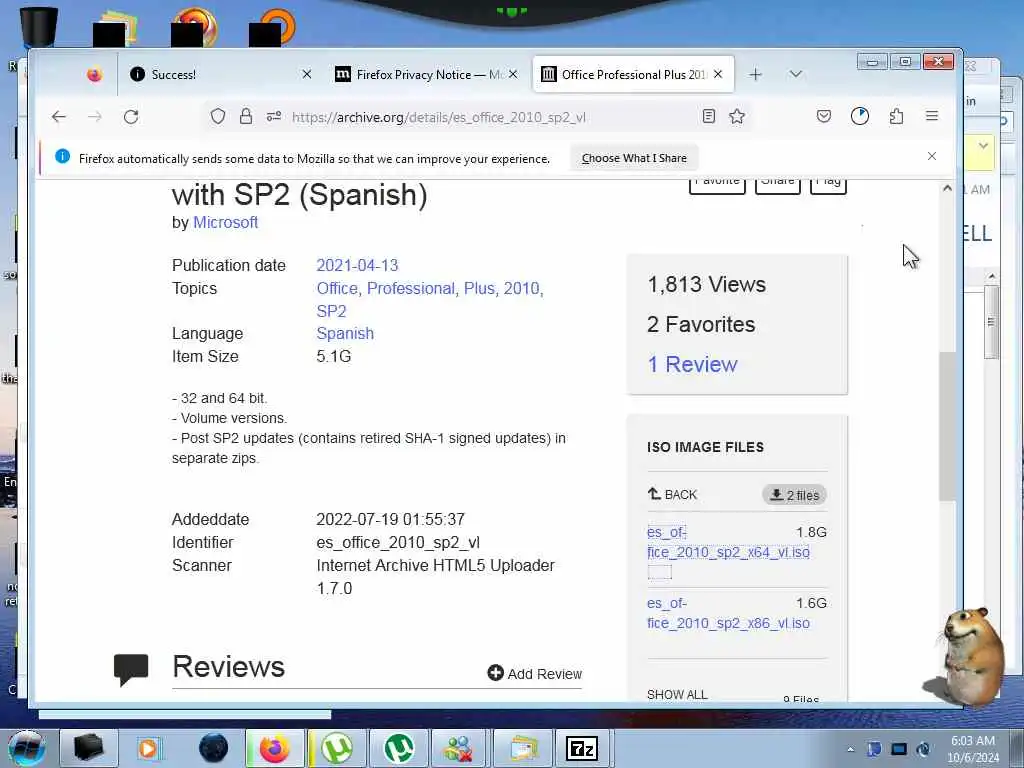Click the scrollbar up arrow in Firefox

(948, 189)
